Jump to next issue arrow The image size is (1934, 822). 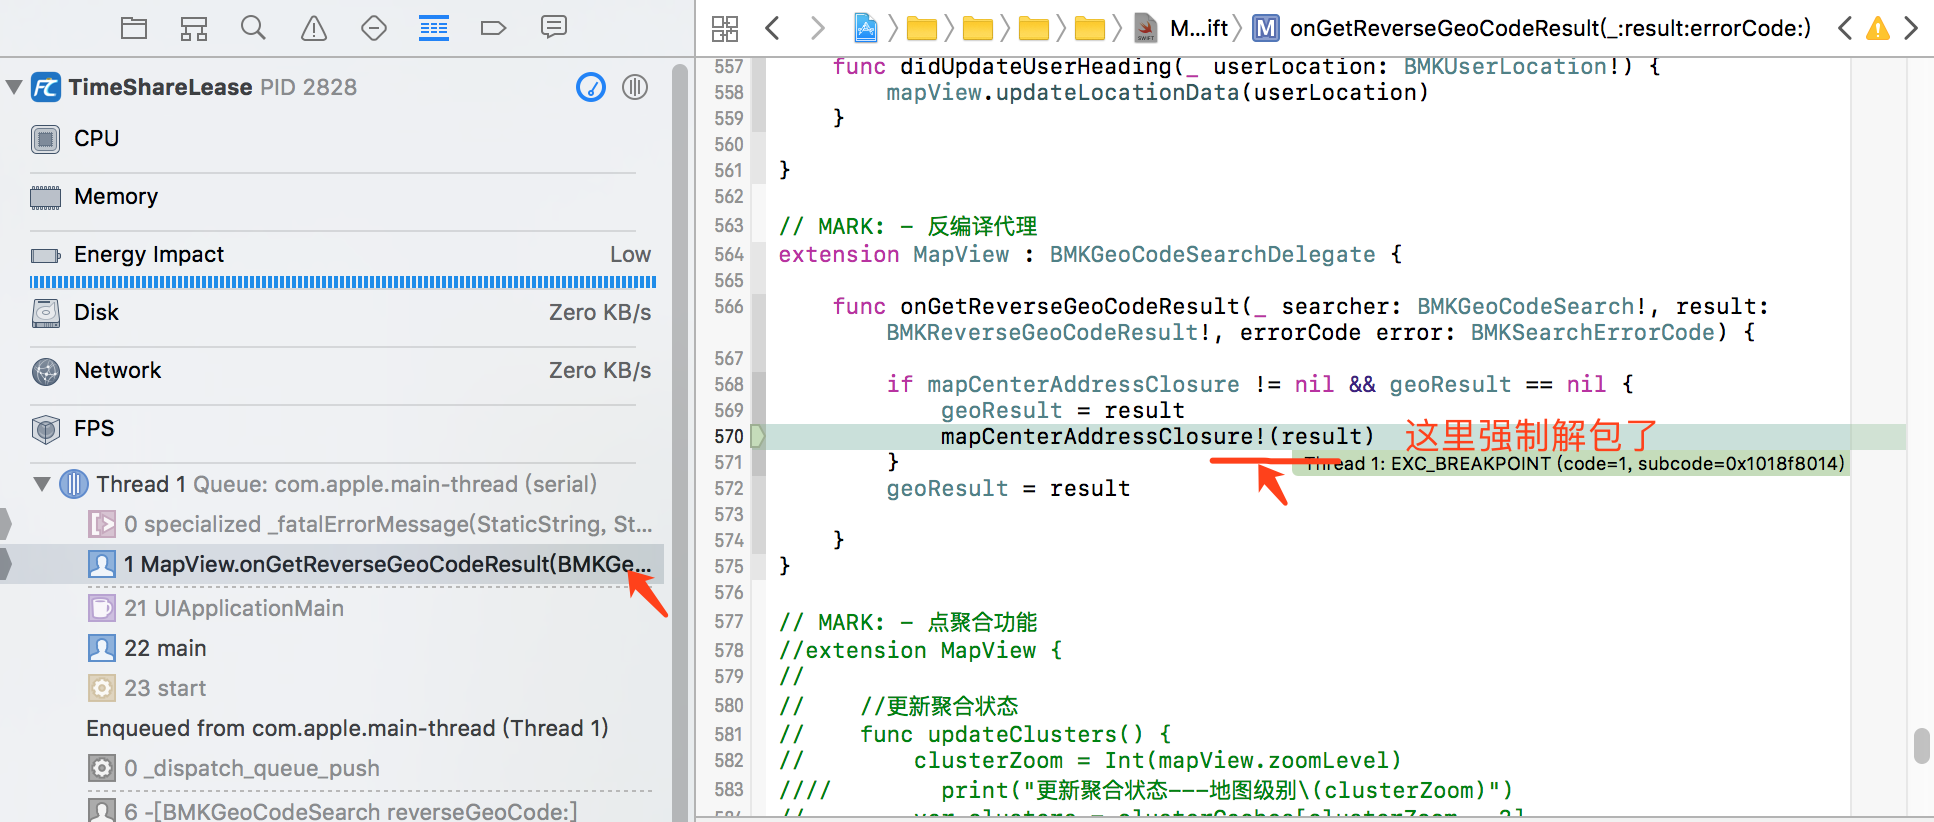(1911, 28)
